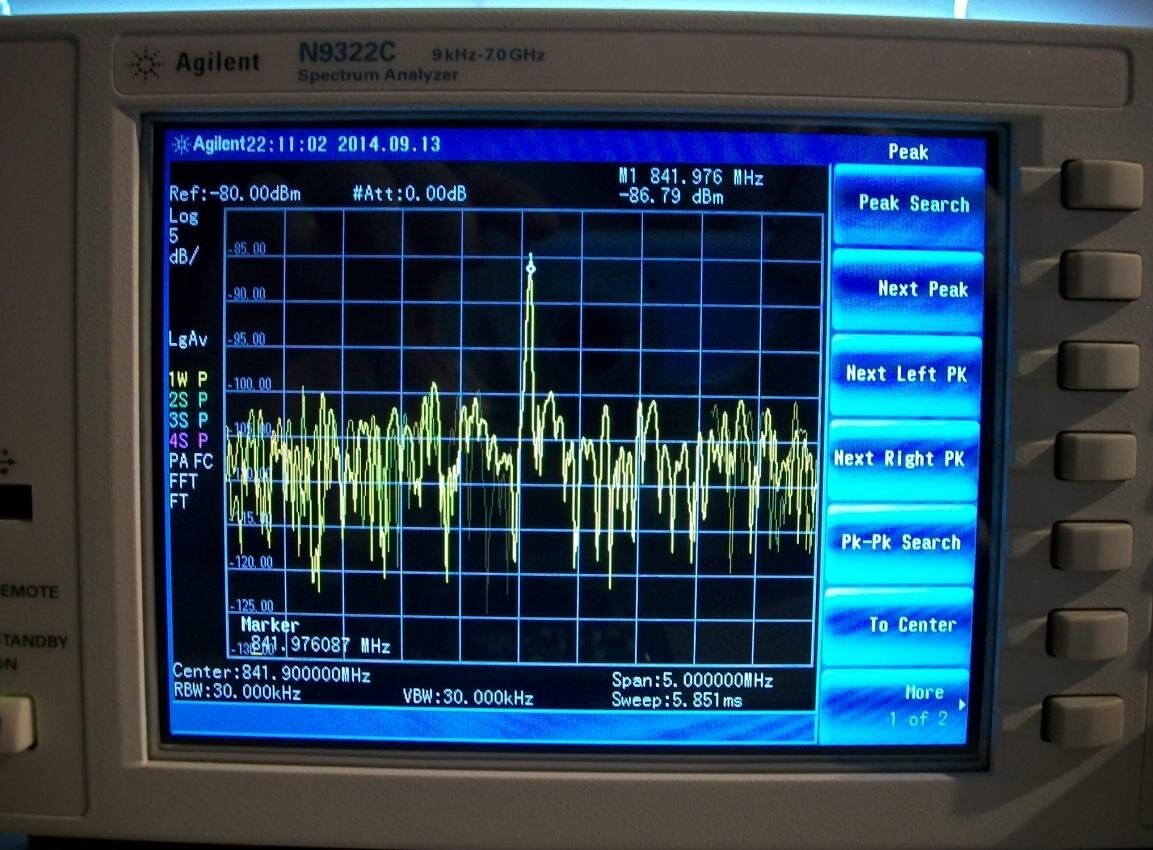Screen dimensions: 1153x850
Task: Click the FFT status label
Action: pos(183,482)
